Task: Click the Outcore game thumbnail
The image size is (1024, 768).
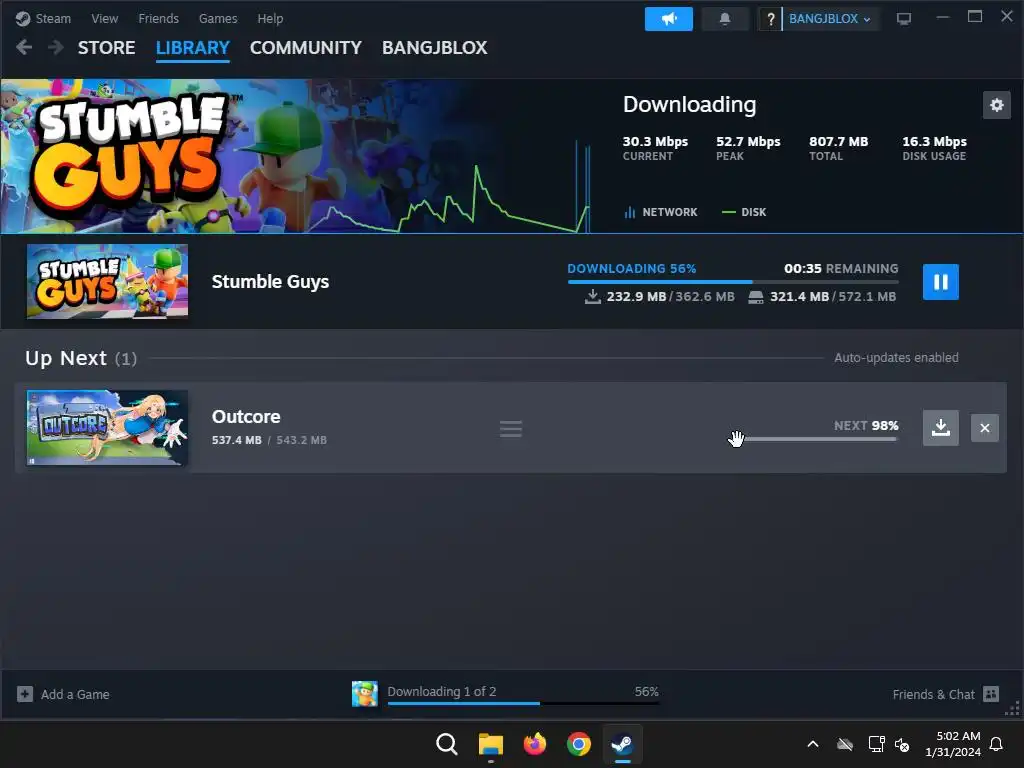Action: click(x=107, y=428)
